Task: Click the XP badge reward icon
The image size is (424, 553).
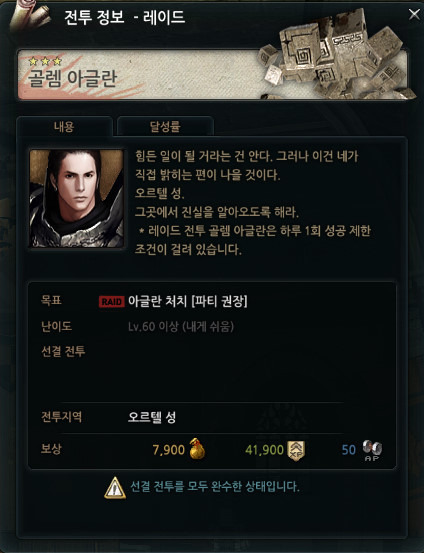Action: [x=296, y=450]
